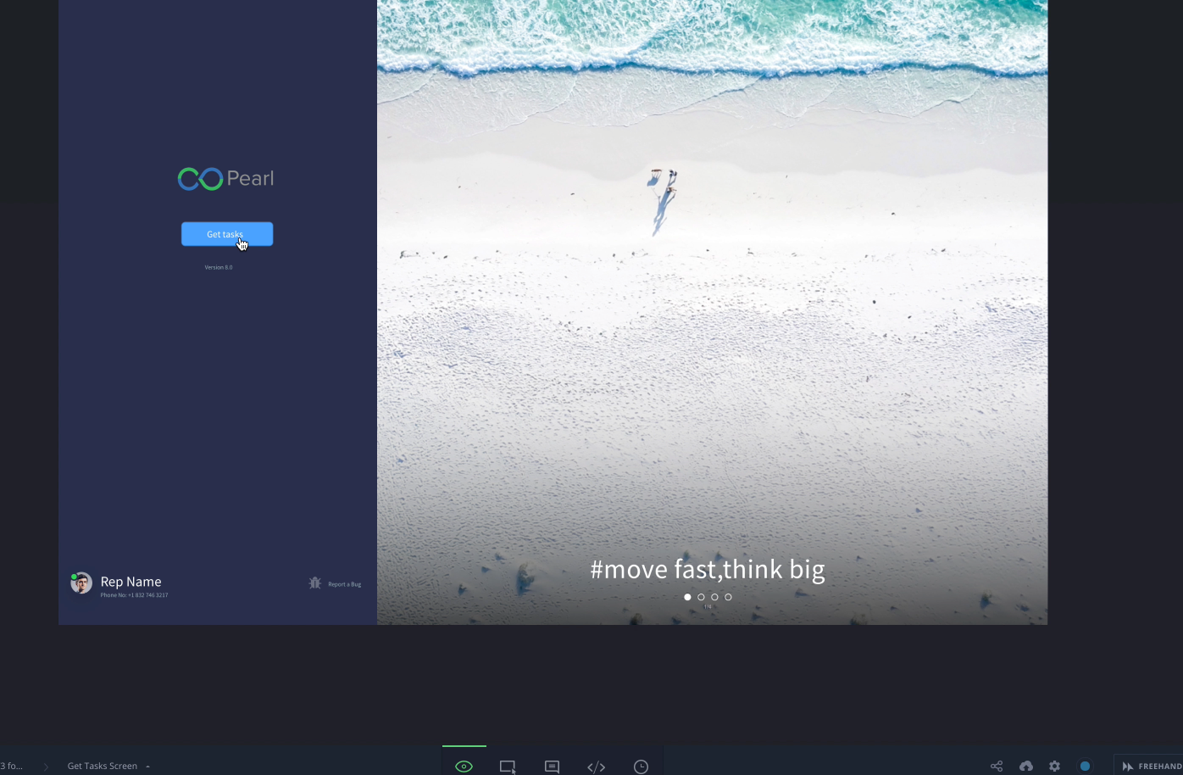This screenshot has height=775, width=1183.
Task: Select the third carousel dot
Action: [x=714, y=597]
